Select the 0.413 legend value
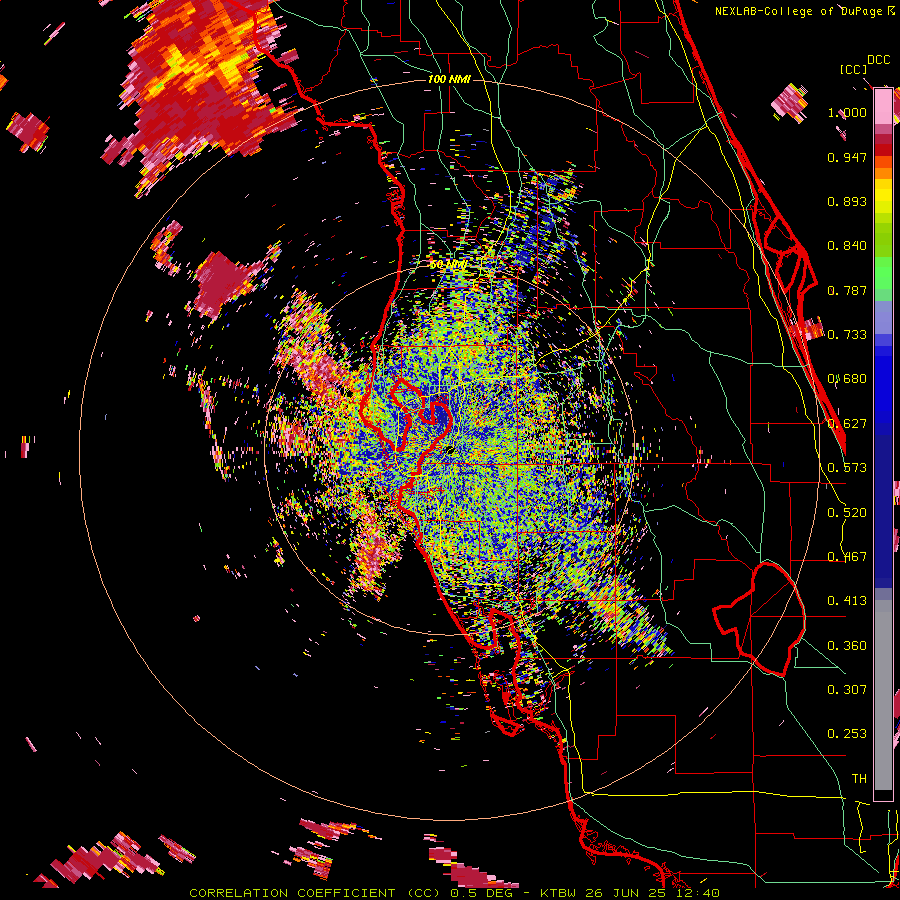This screenshot has width=900, height=900. pos(847,601)
